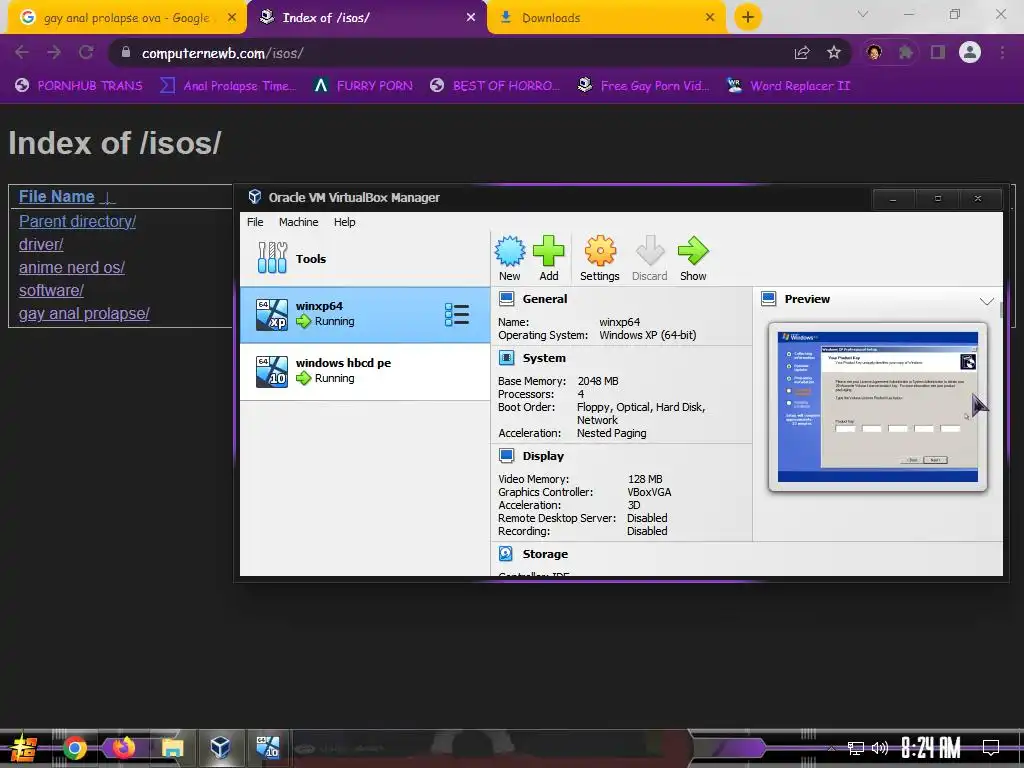Switch to the Downloads tab
The width and height of the screenshot is (1024, 768).
[x=607, y=18]
